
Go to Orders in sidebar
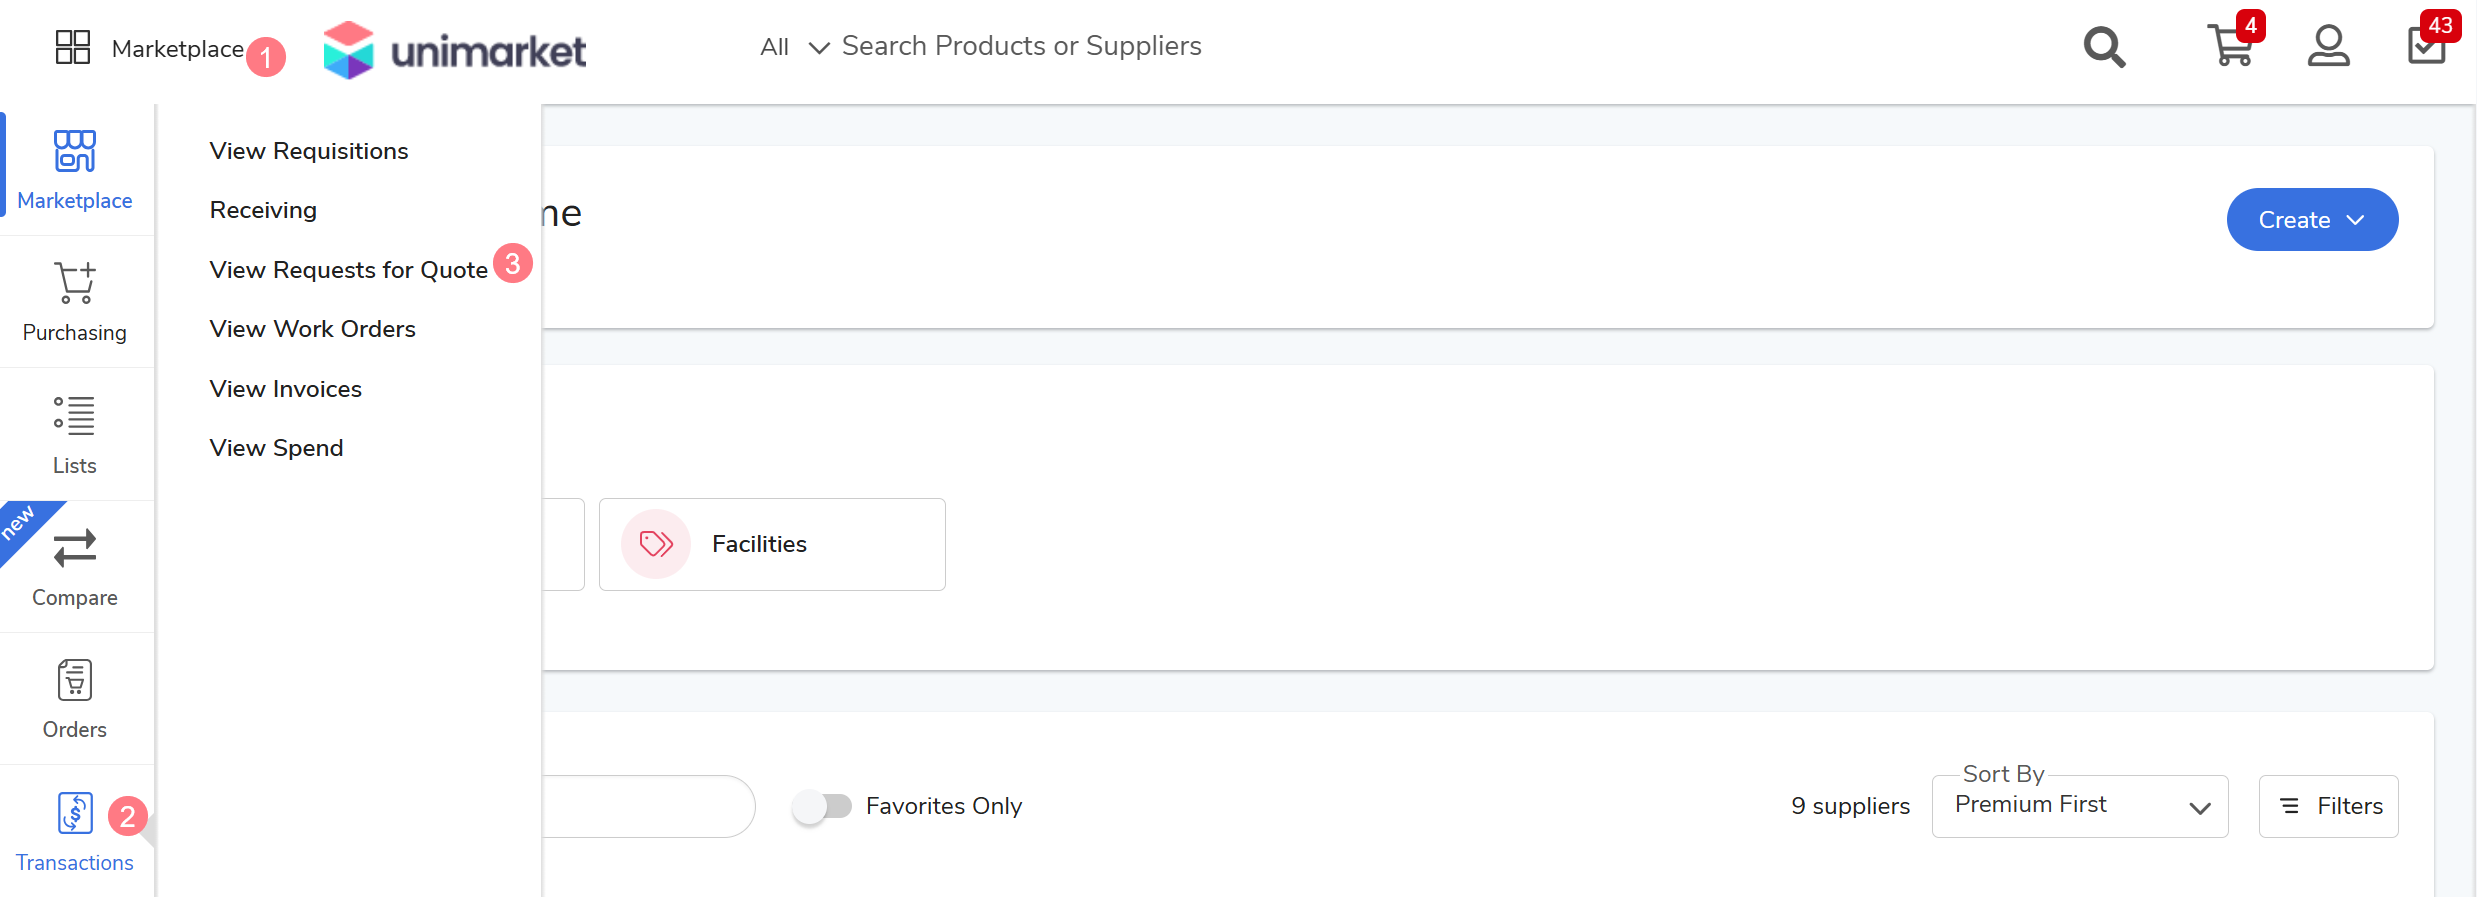(x=75, y=699)
